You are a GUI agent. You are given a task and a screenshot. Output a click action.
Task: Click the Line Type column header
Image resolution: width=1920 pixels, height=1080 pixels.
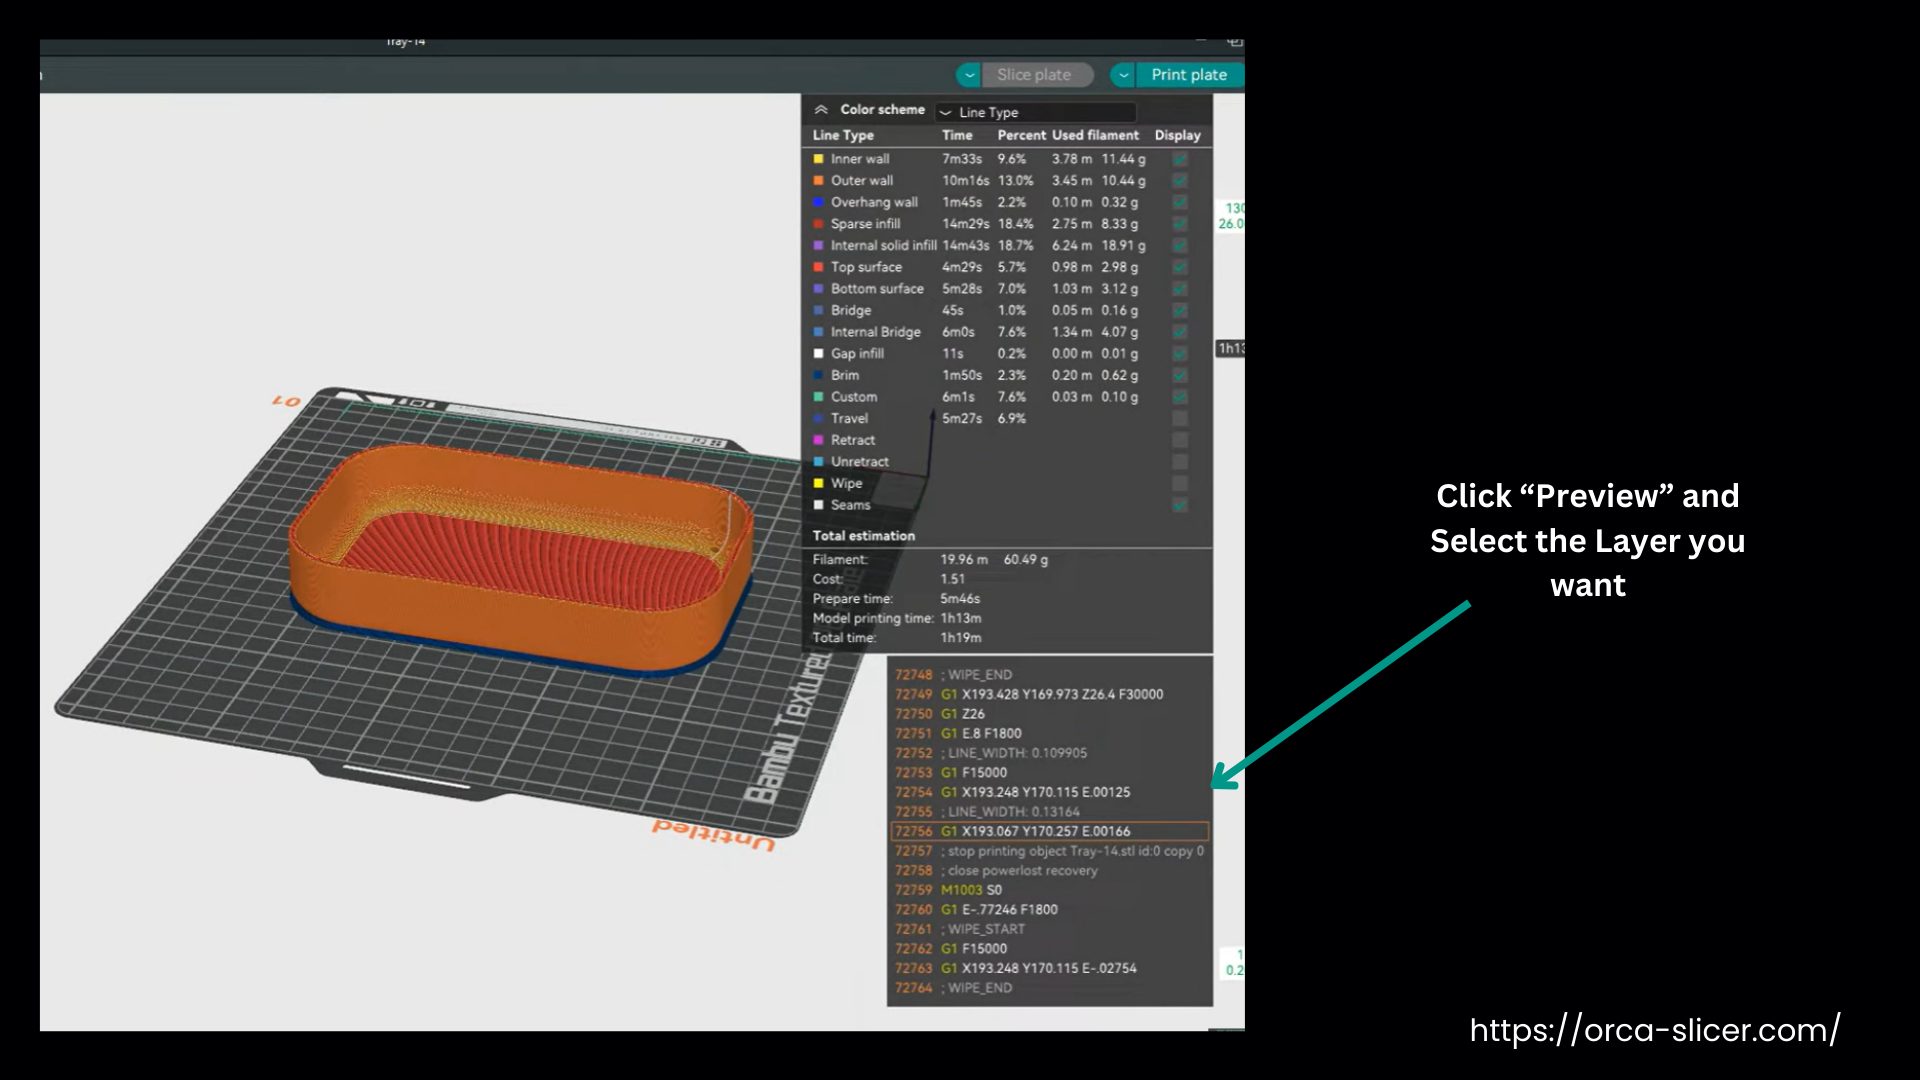[843, 135]
